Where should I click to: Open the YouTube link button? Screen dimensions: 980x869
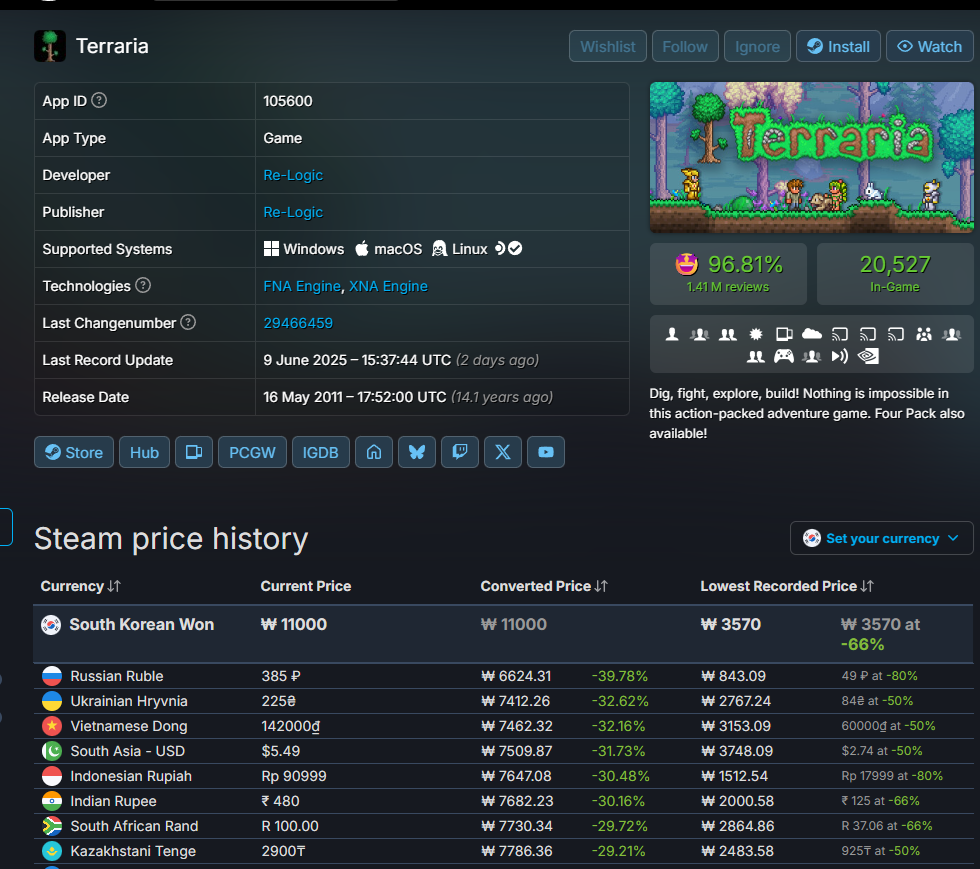tap(546, 452)
